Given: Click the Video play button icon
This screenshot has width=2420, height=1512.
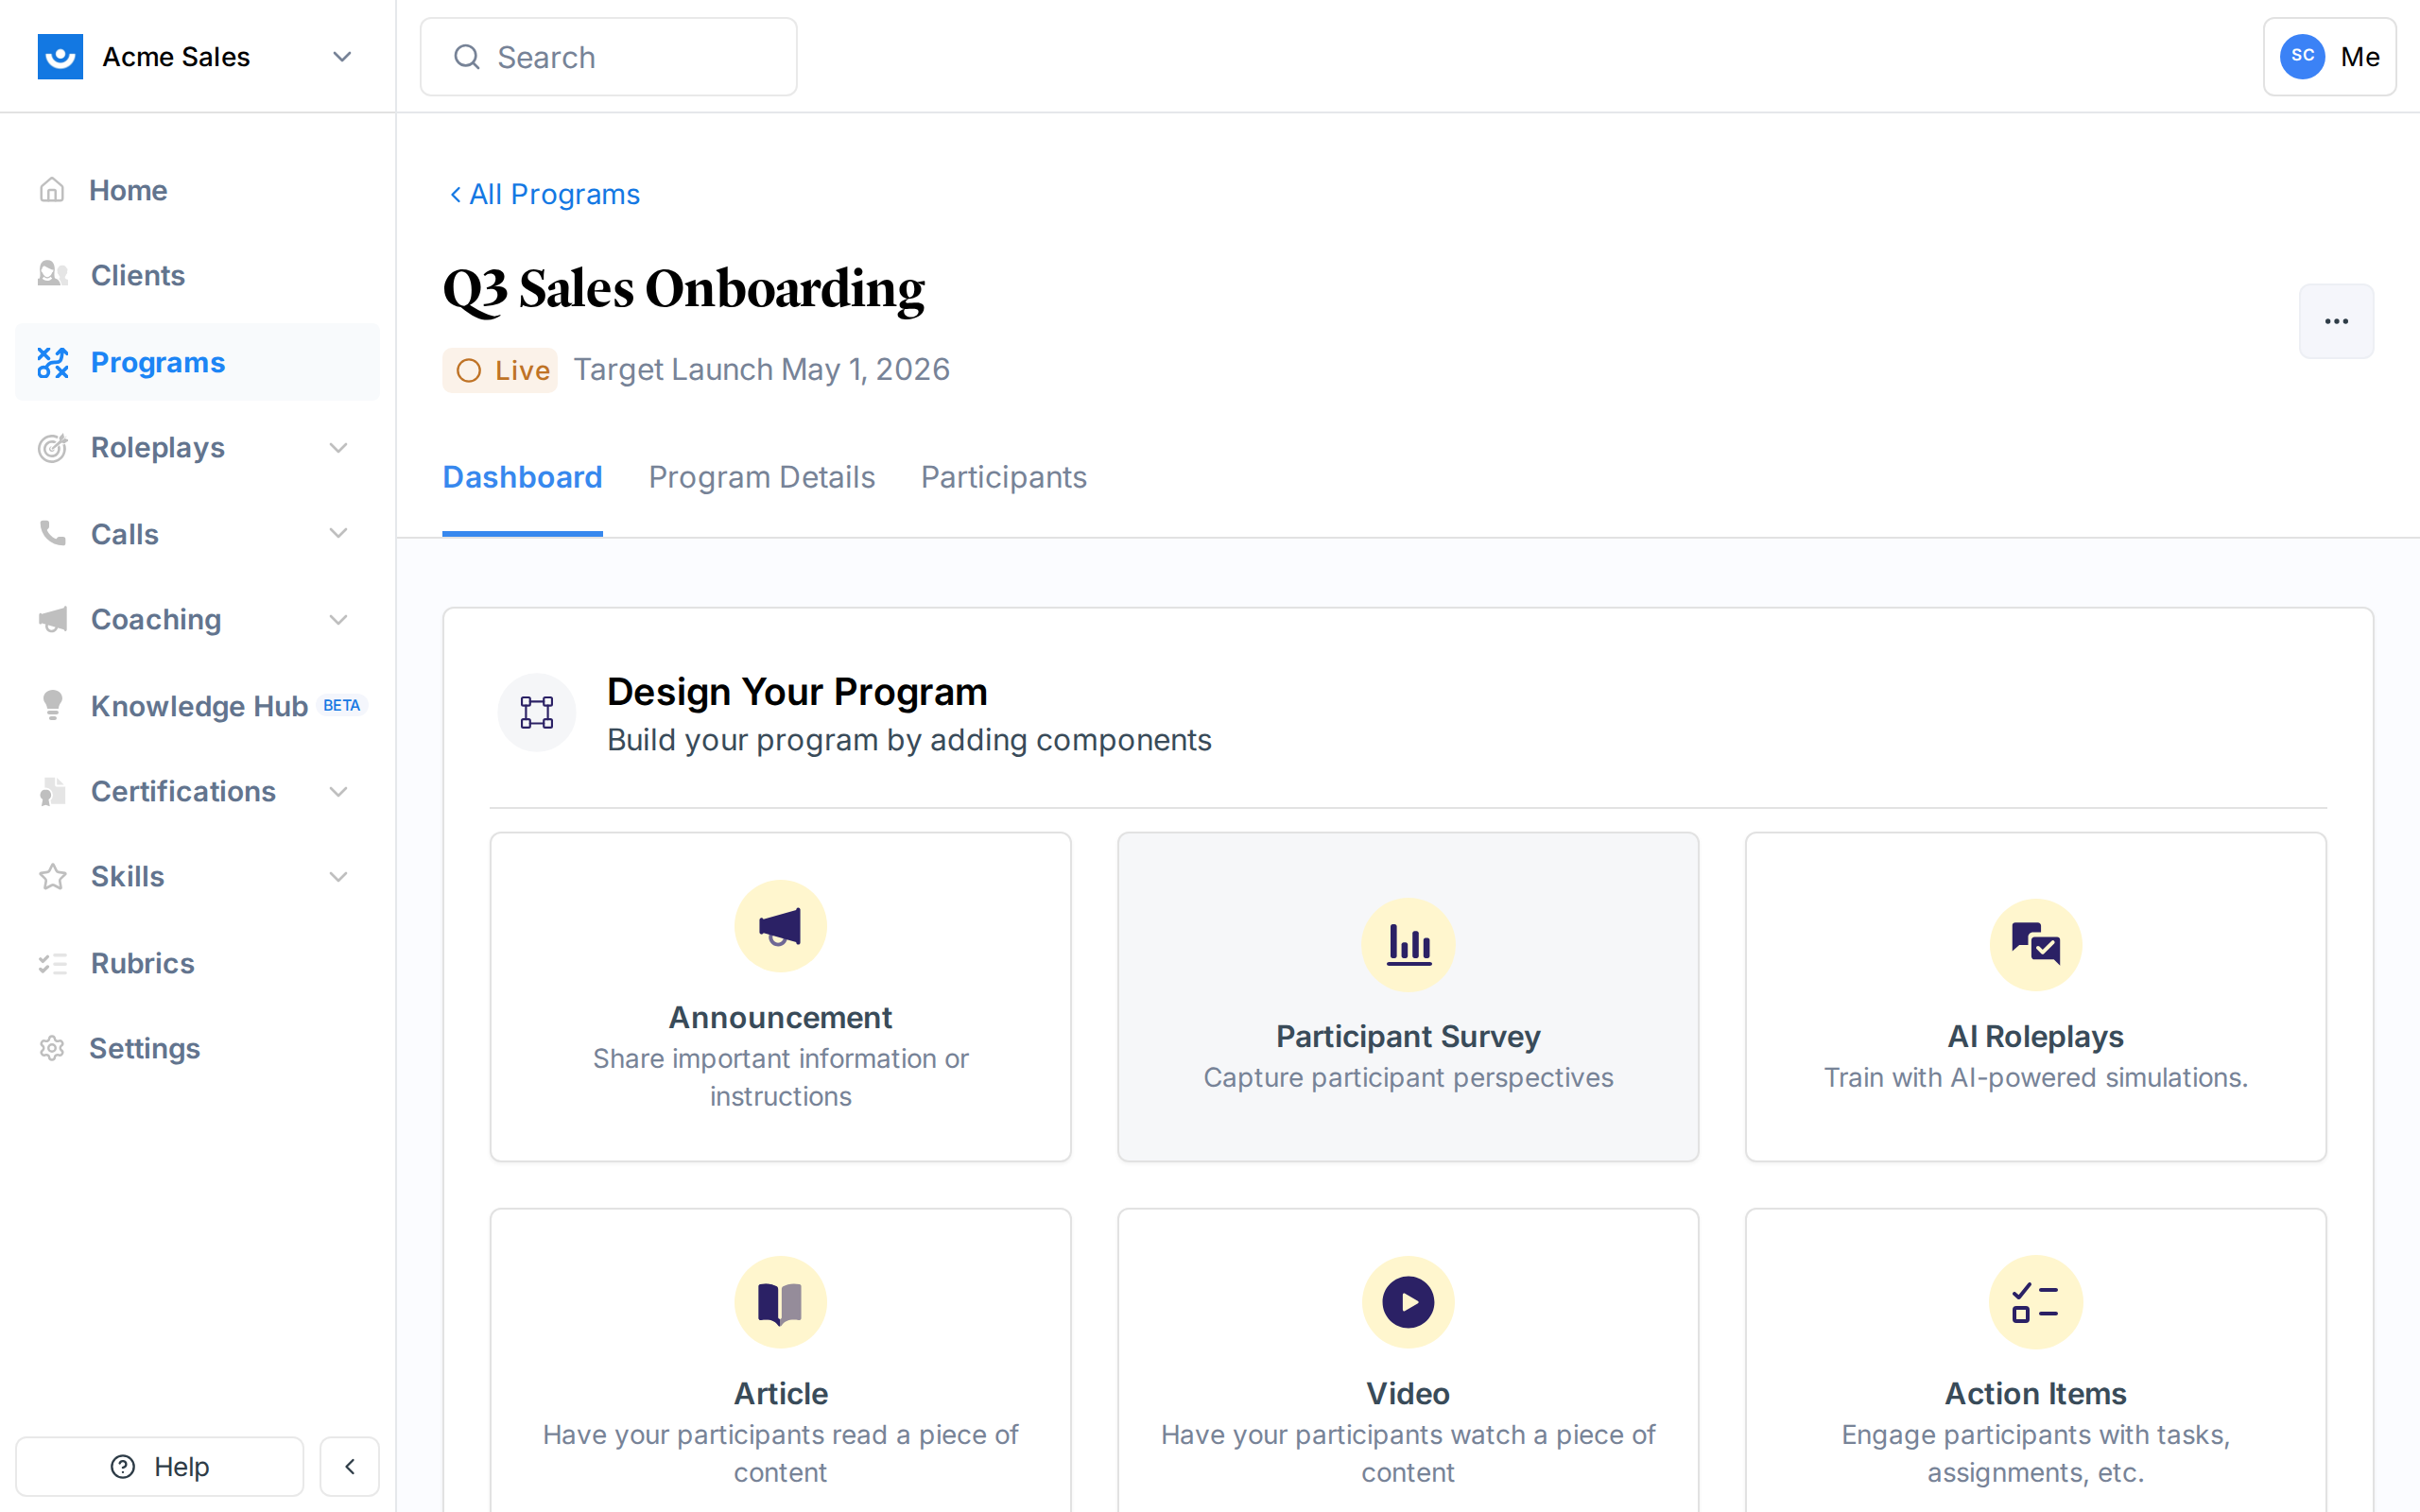Looking at the screenshot, I should pyautogui.click(x=1408, y=1302).
